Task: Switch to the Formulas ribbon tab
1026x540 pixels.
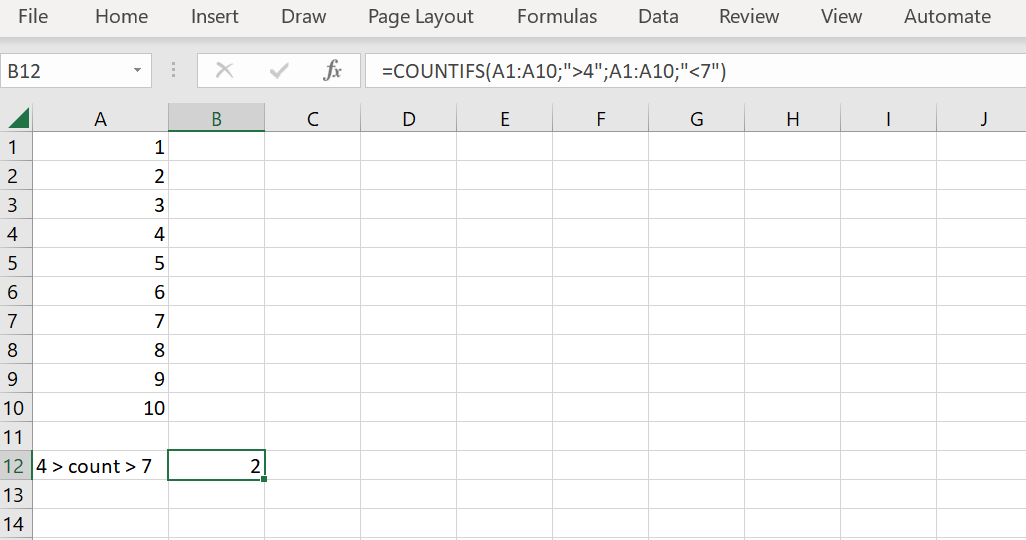Action: point(557,17)
